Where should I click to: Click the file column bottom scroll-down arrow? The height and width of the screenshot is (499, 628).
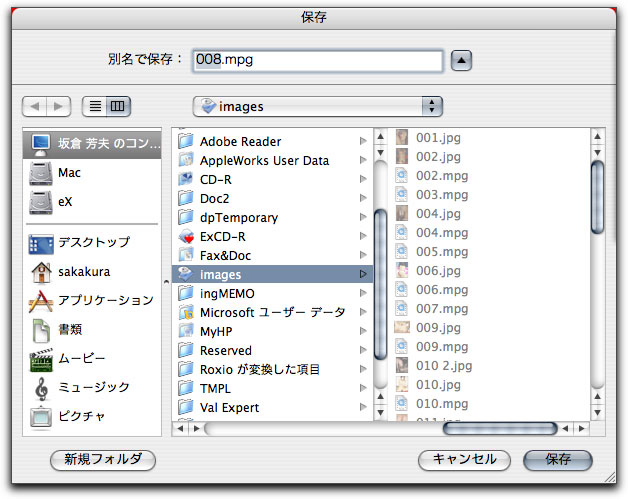[597, 412]
